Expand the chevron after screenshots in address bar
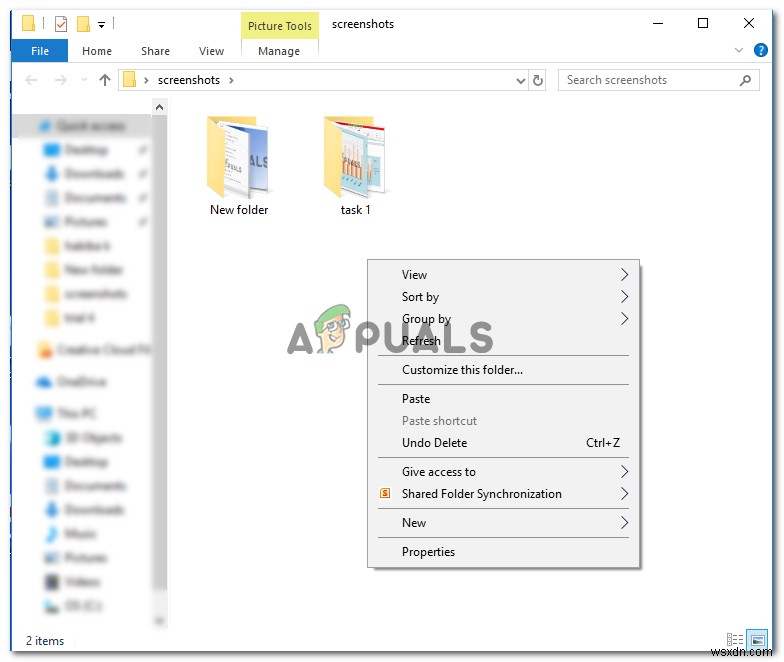Image resolution: width=784 pixels, height=662 pixels. (231, 80)
